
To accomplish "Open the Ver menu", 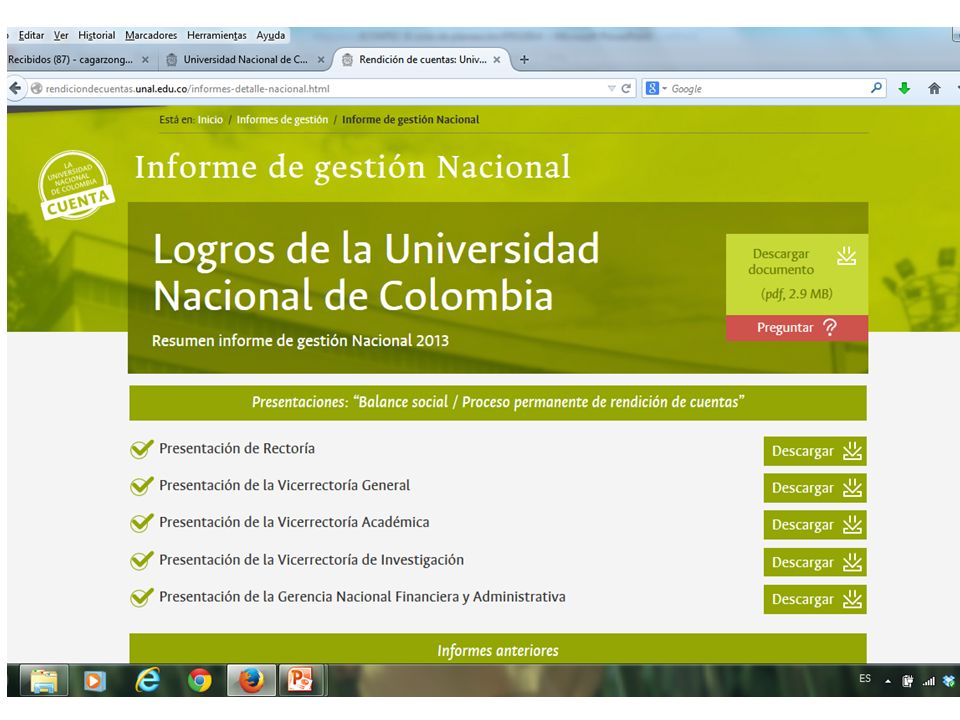I will pyautogui.click(x=61, y=36).
